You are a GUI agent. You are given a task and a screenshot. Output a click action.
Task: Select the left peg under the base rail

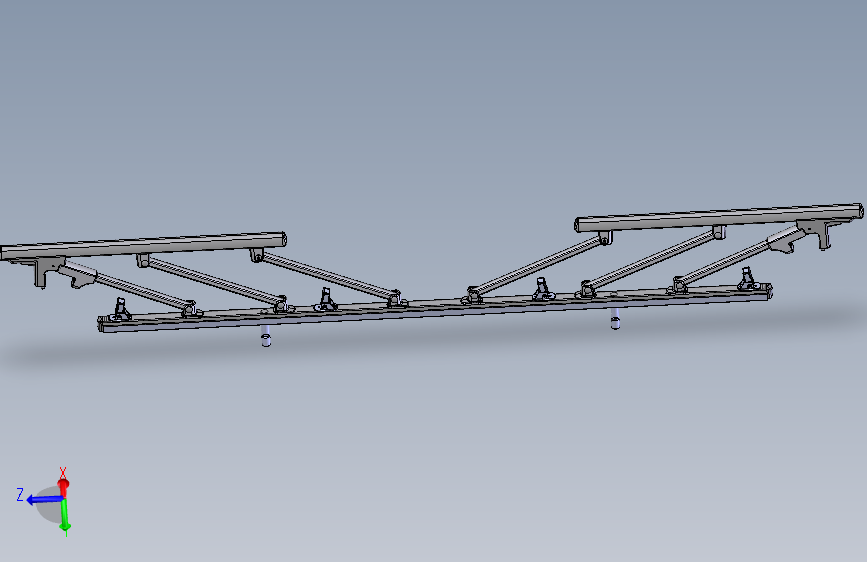click(266, 336)
